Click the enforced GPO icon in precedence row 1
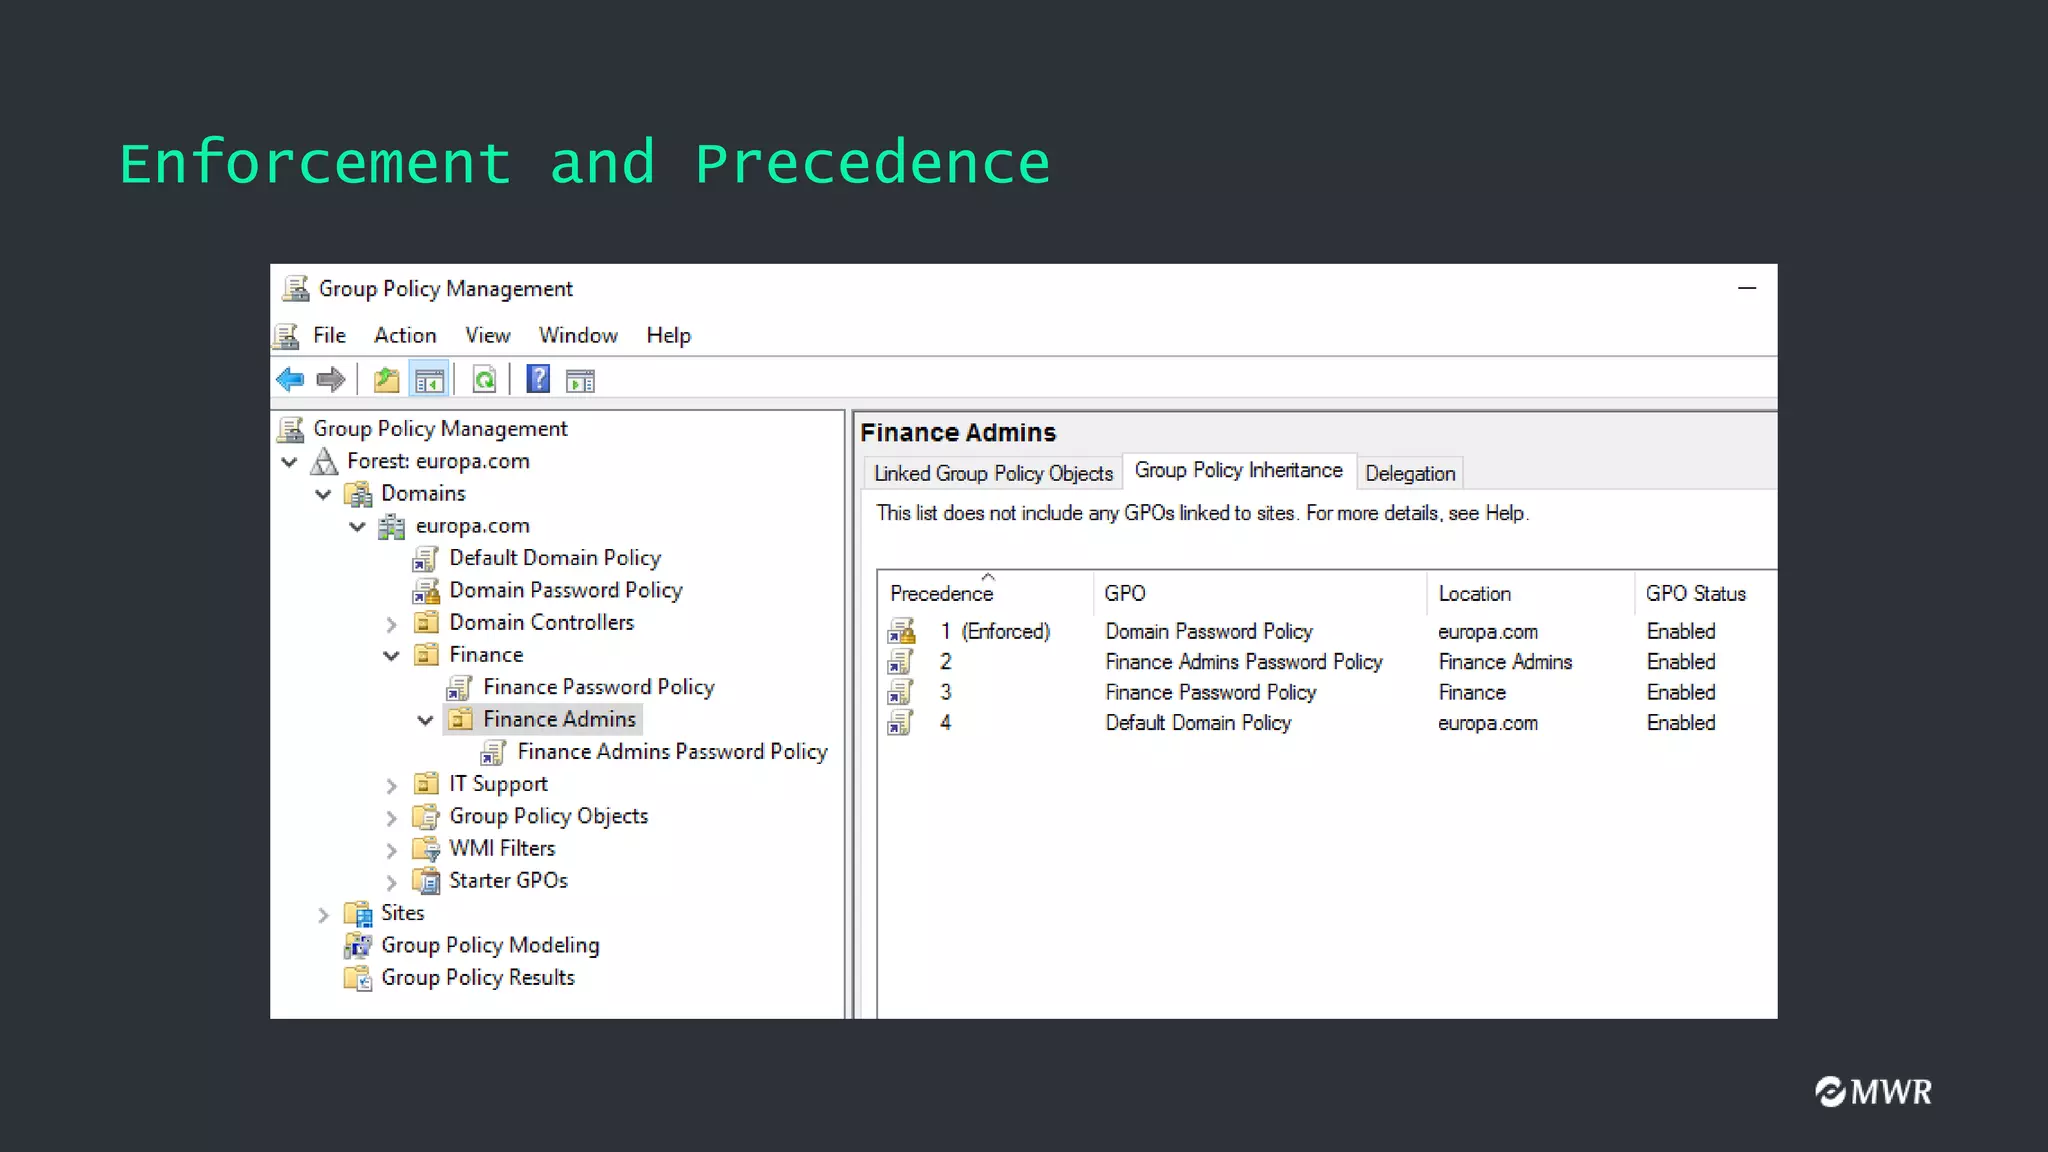This screenshot has width=2048, height=1152. pos(901,632)
